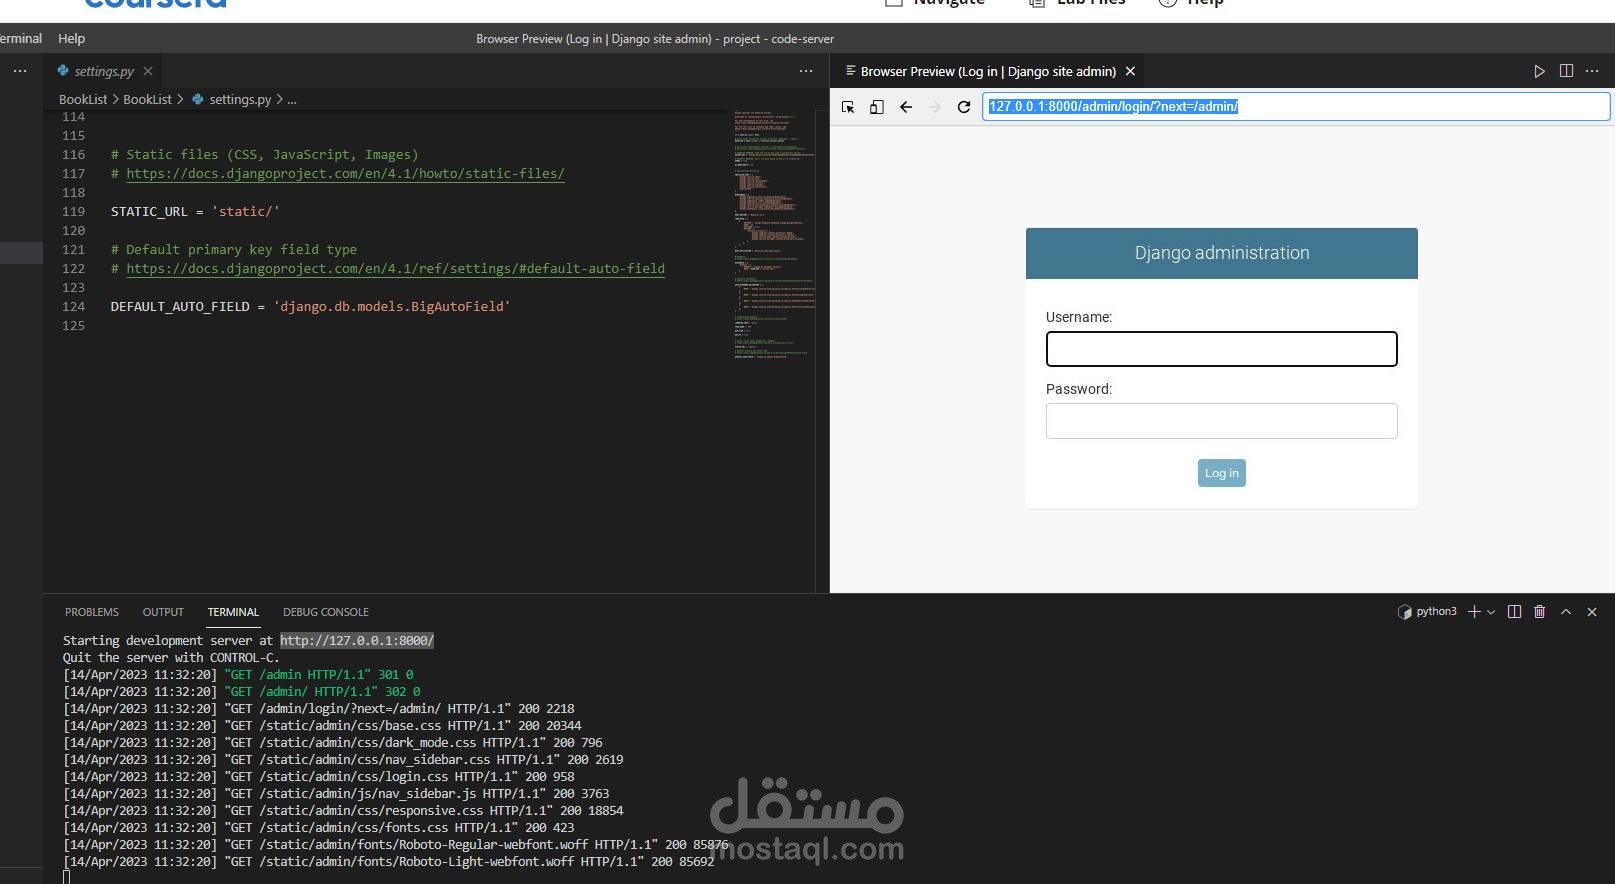Toggle device emulation icon in preview
Viewport: 1615px width, 884px height.
[x=877, y=107]
